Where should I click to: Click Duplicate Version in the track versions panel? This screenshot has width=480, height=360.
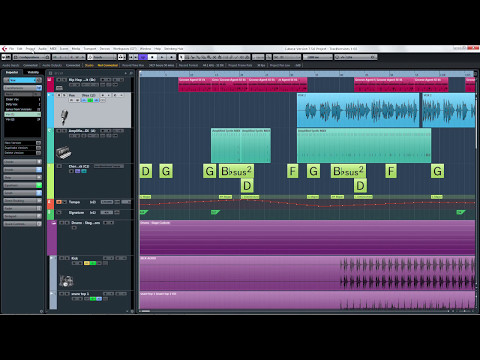pos(22,148)
